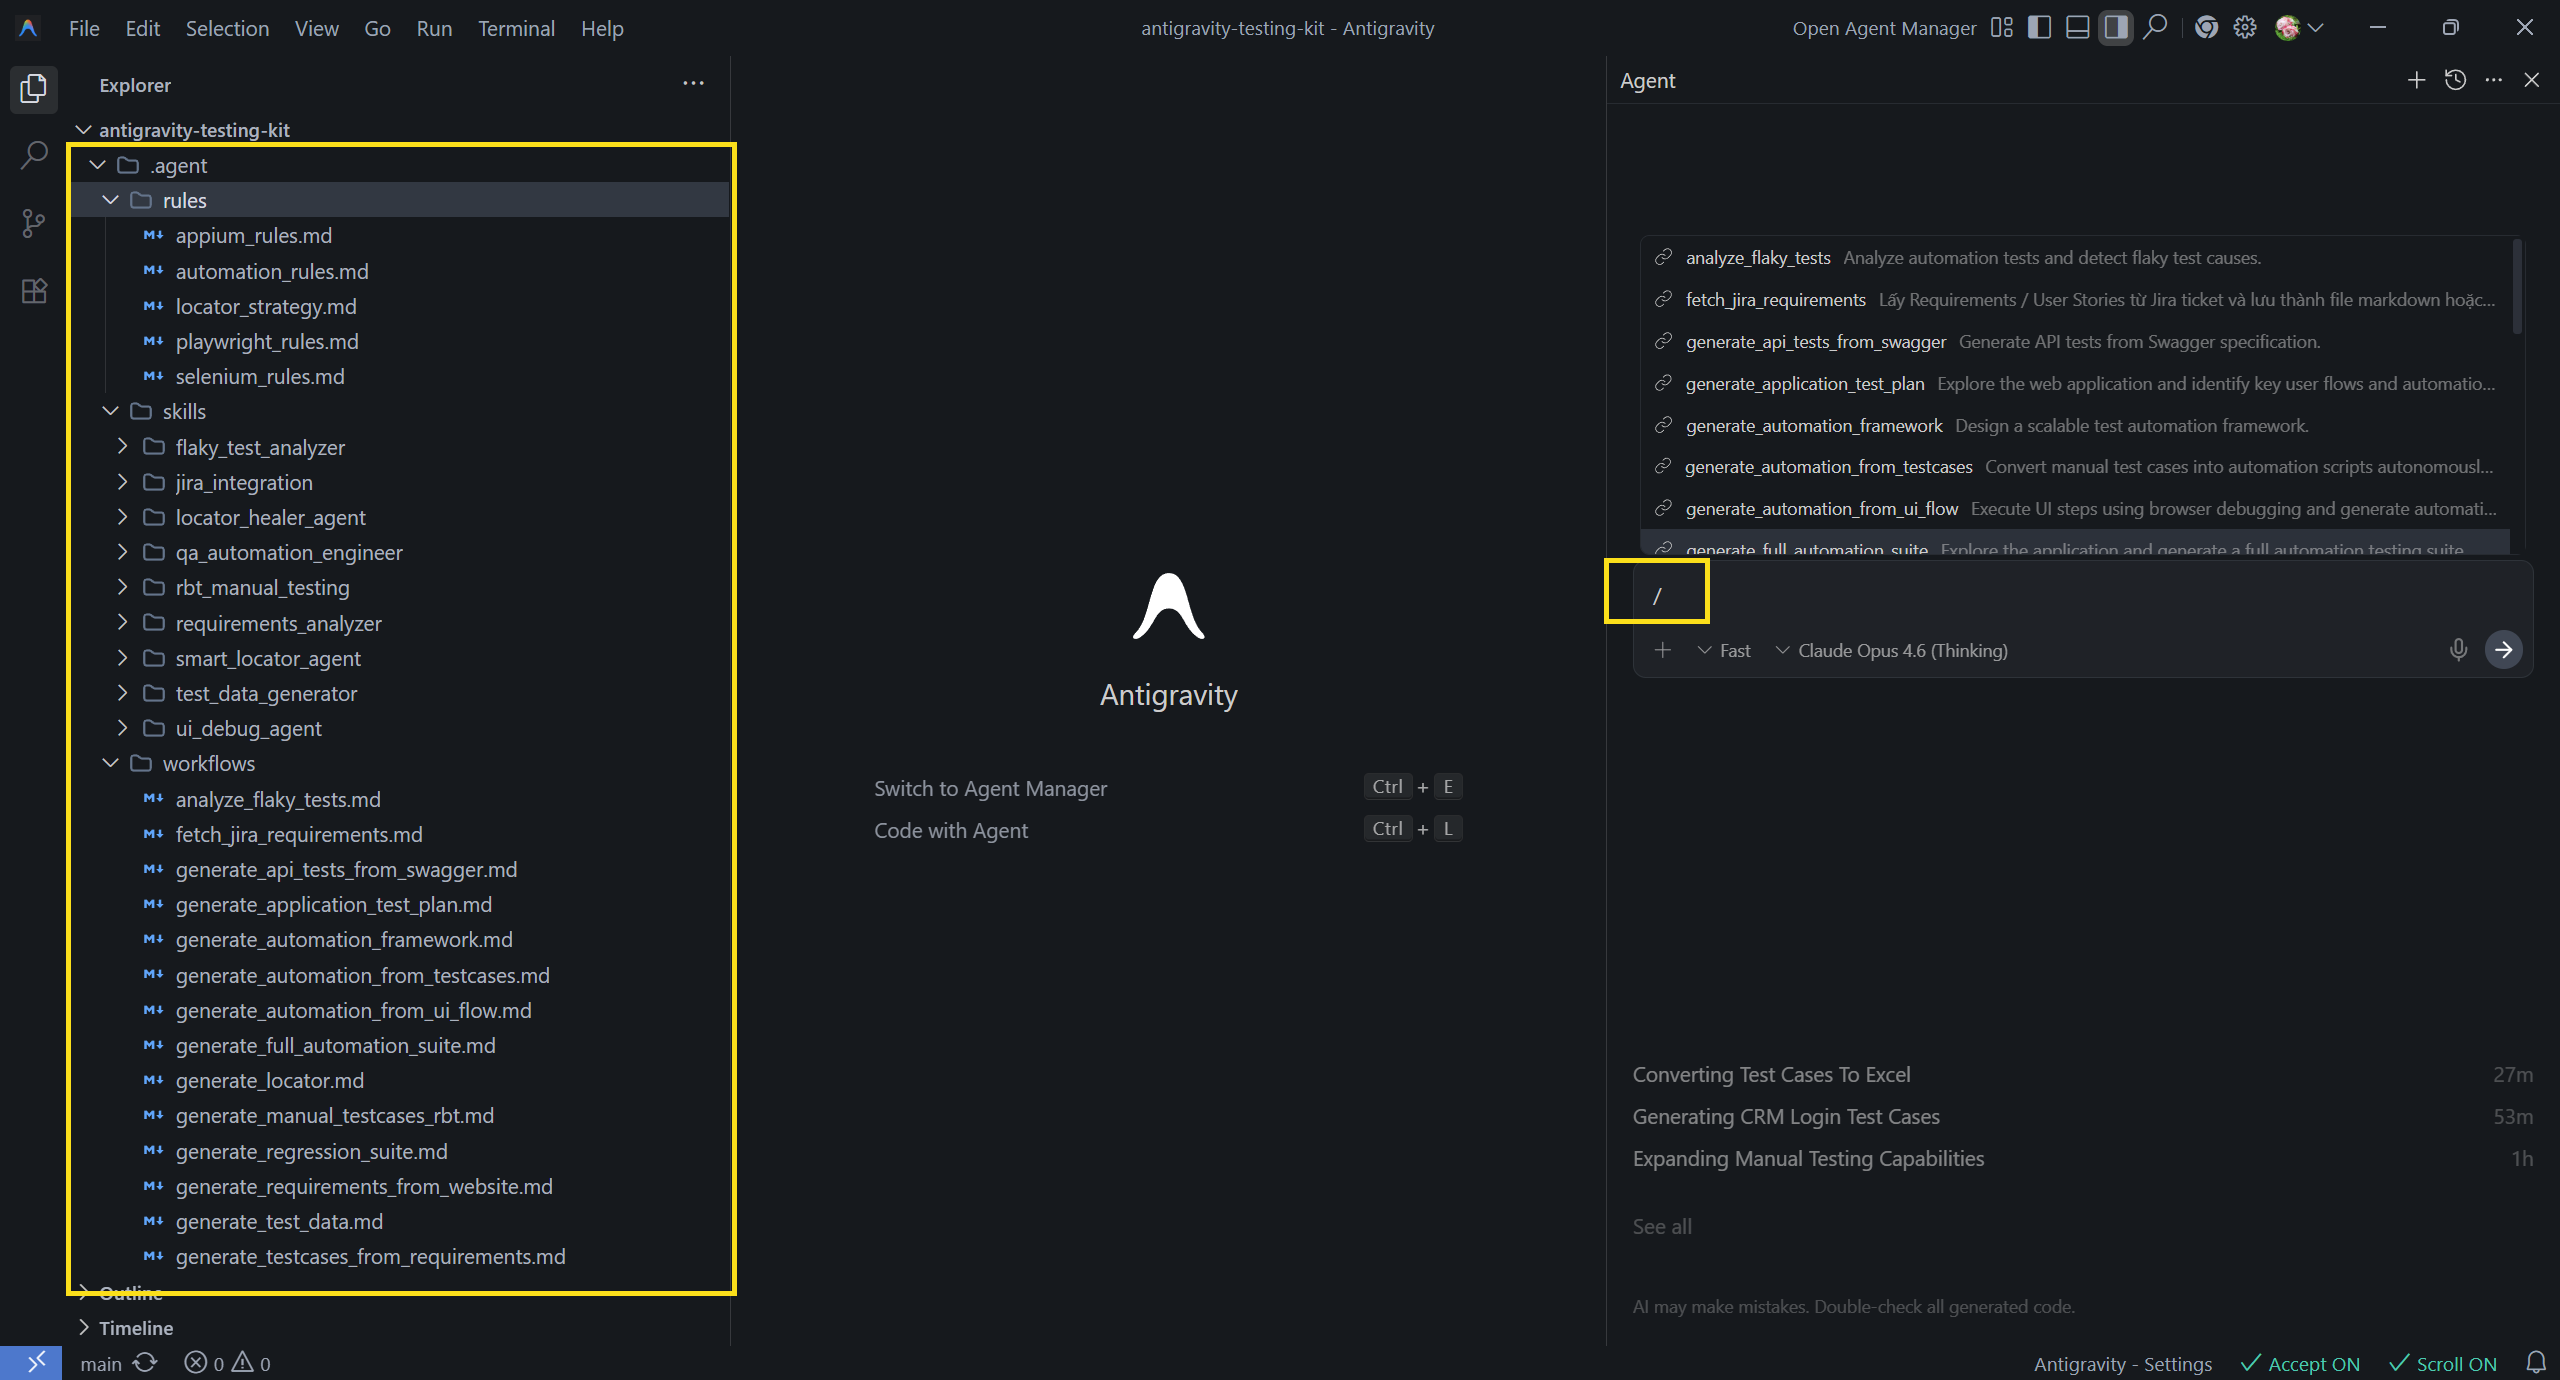Open the Terminal menu
The width and height of the screenshot is (2560, 1380).
pos(516,28)
